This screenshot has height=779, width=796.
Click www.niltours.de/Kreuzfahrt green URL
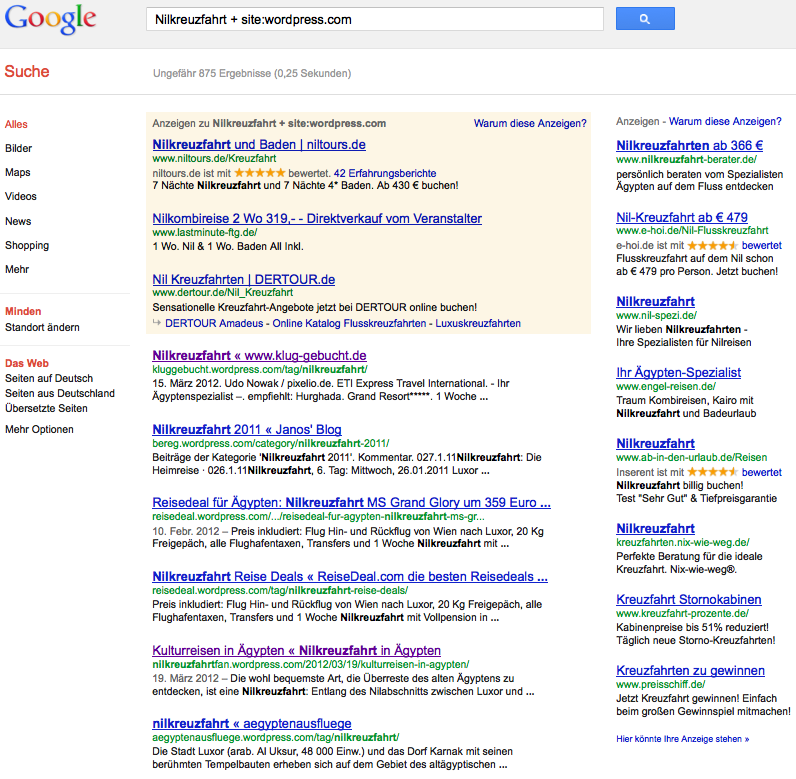pyautogui.click(x=214, y=158)
